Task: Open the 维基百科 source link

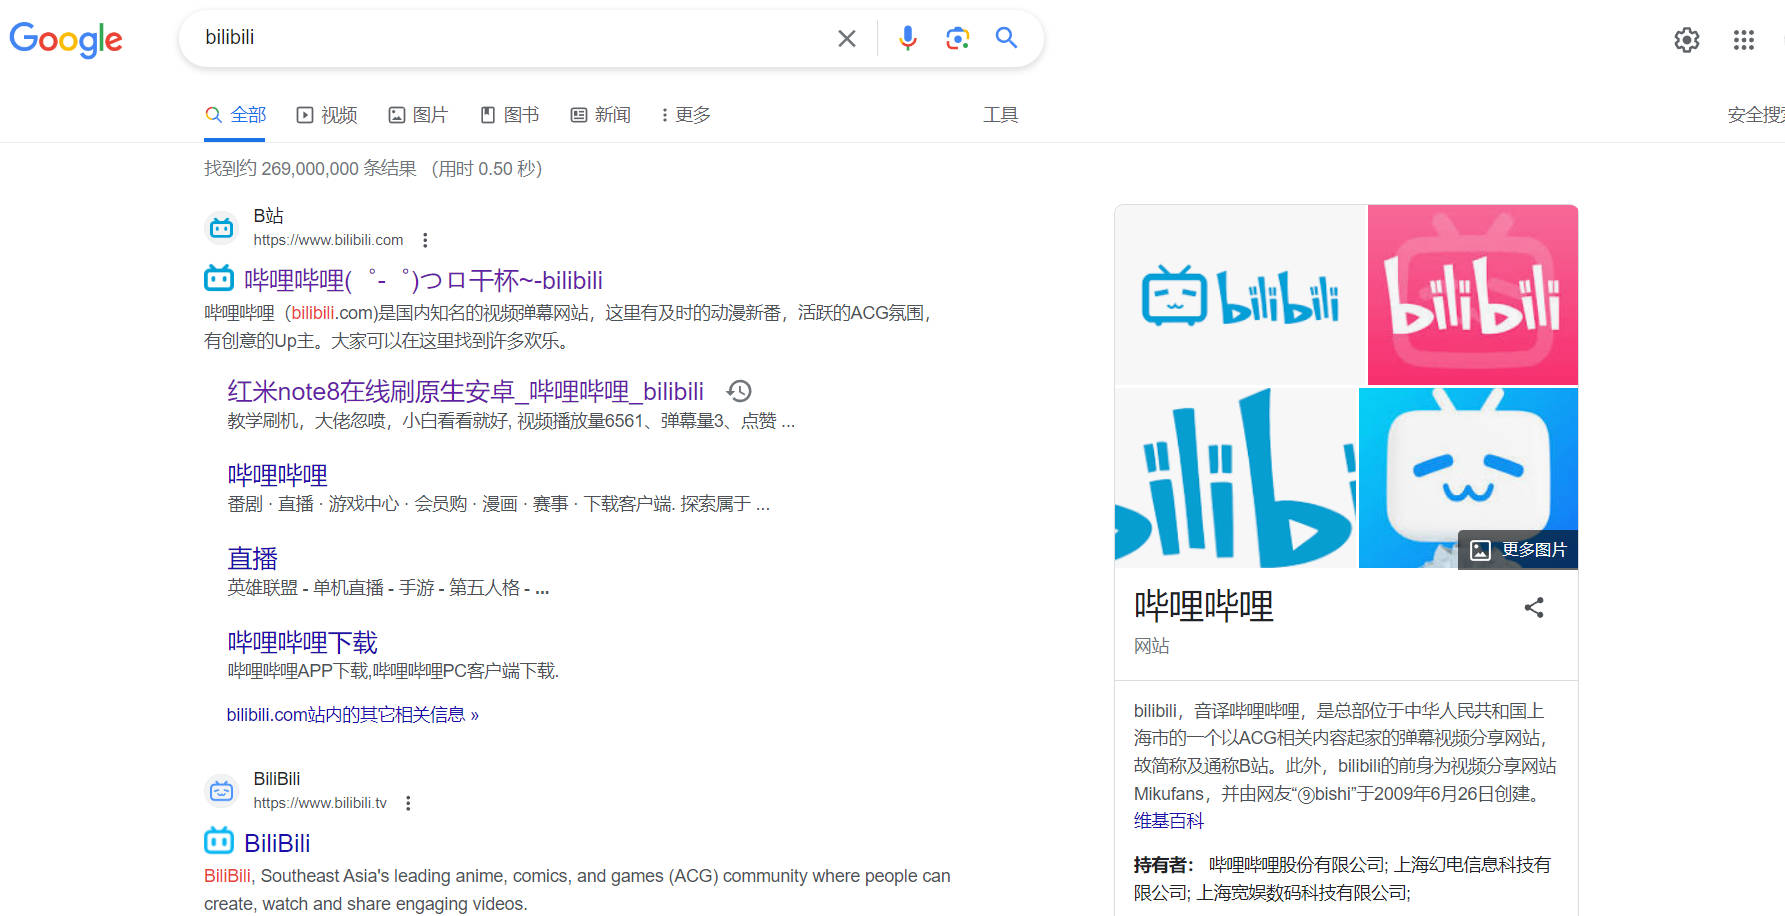Action: click(x=1169, y=821)
